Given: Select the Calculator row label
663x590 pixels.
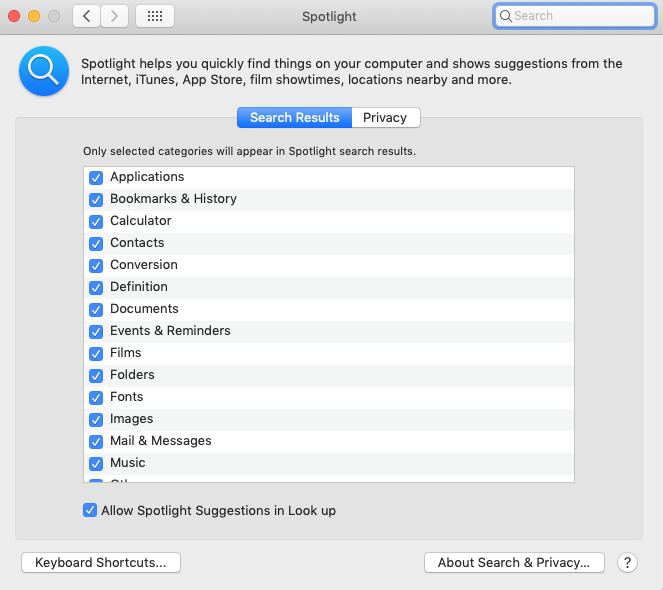Looking at the screenshot, I should tap(141, 221).
